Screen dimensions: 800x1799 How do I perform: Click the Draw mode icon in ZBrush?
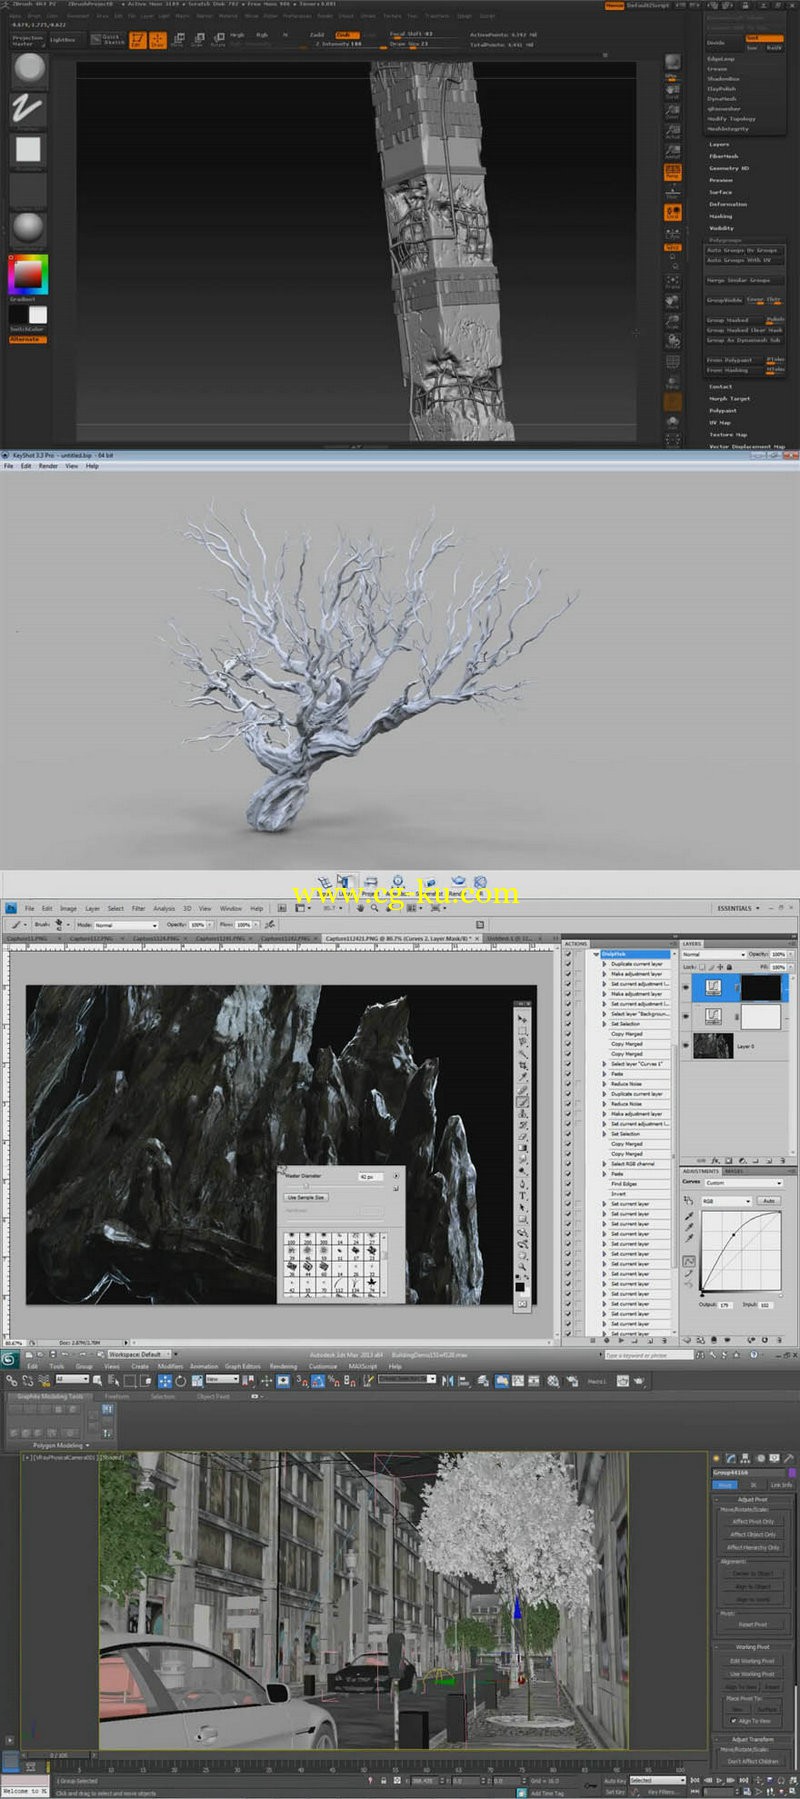[157, 40]
